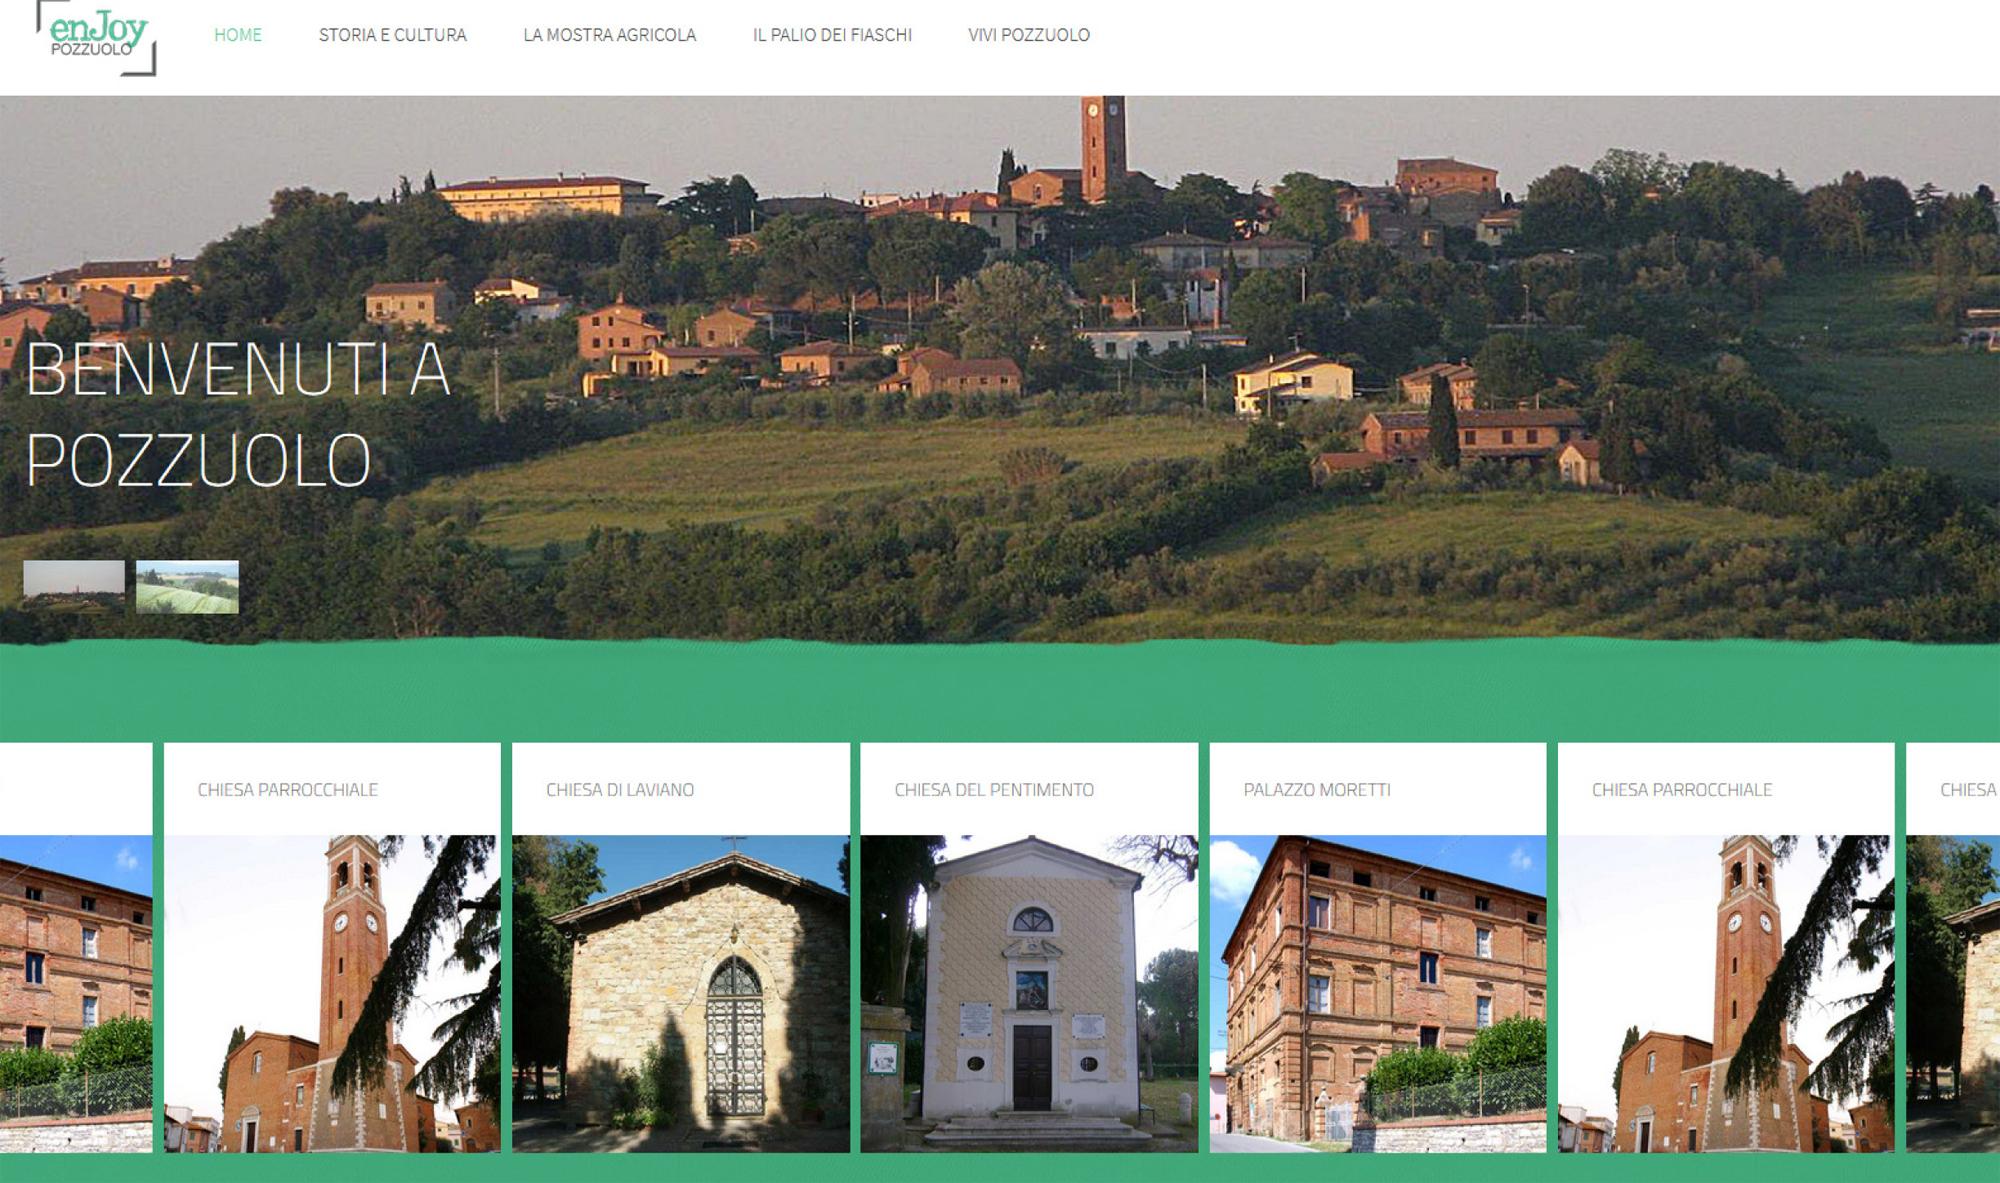View Palazzo Moretti brick building photo

tap(1378, 993)
